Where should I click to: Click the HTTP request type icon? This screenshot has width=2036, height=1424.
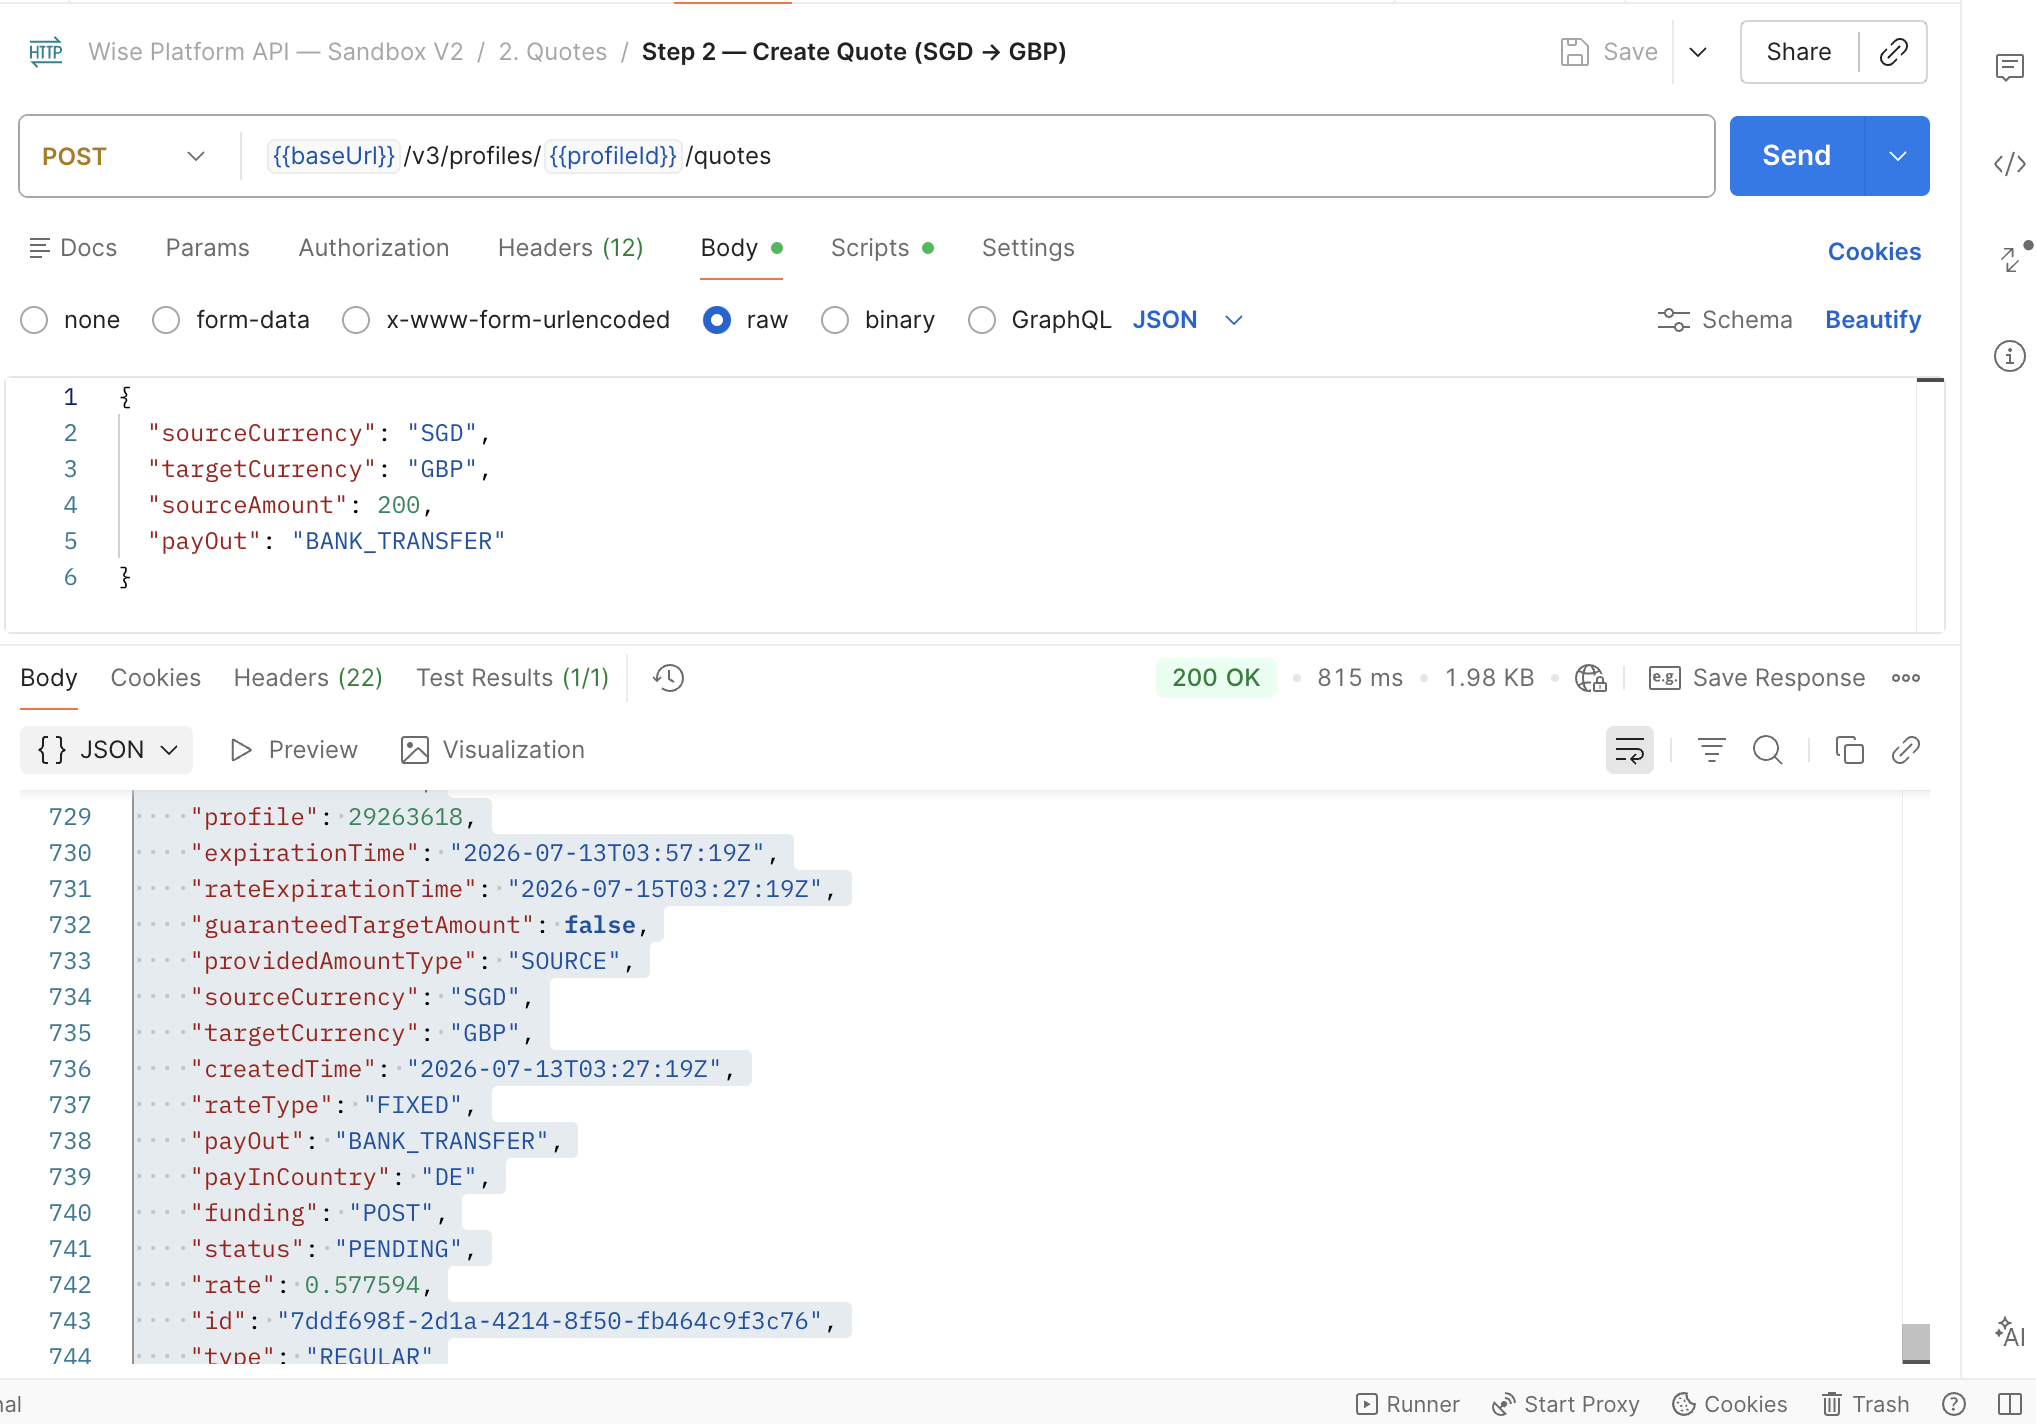[46, 52]
